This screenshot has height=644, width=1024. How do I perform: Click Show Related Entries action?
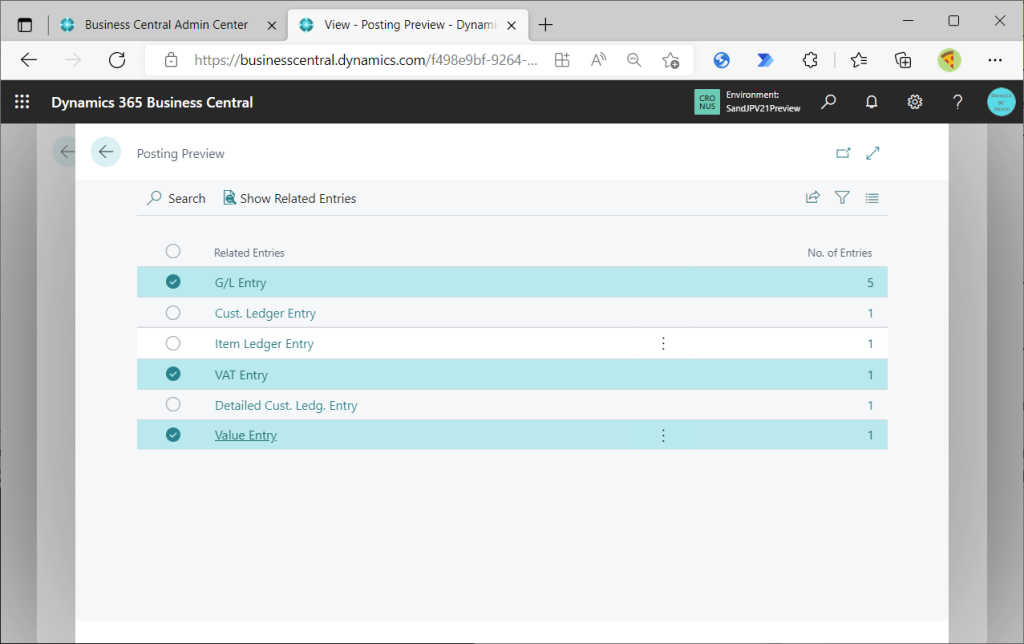click(289, 198)
